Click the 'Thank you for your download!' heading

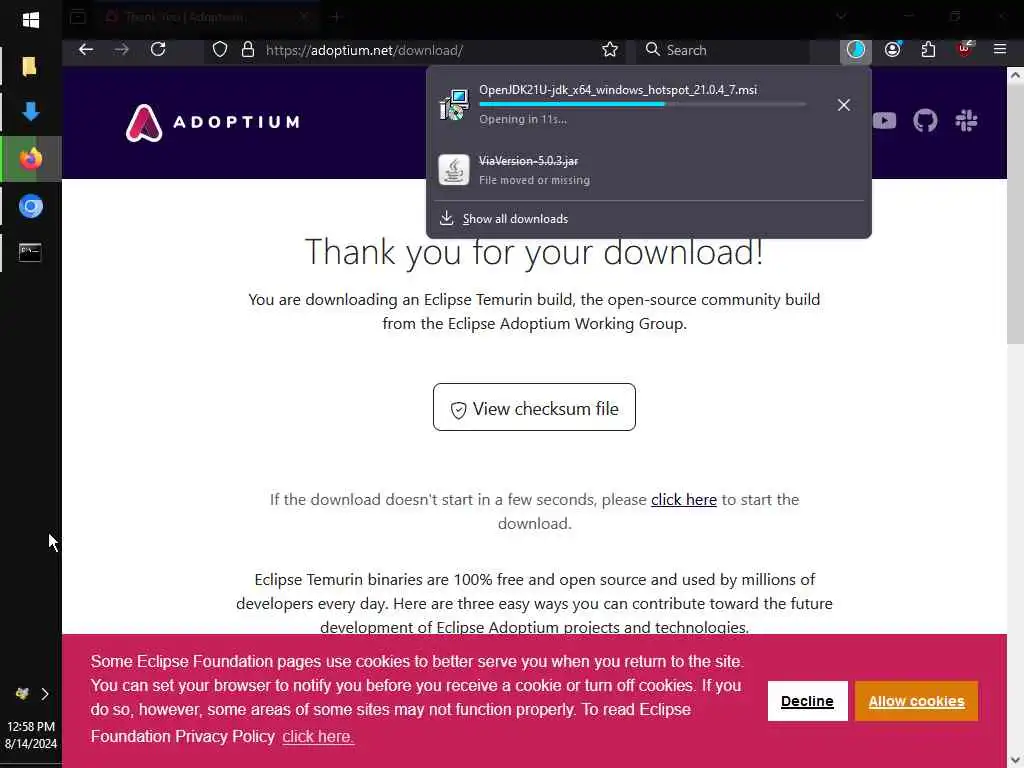coord(534,252)
